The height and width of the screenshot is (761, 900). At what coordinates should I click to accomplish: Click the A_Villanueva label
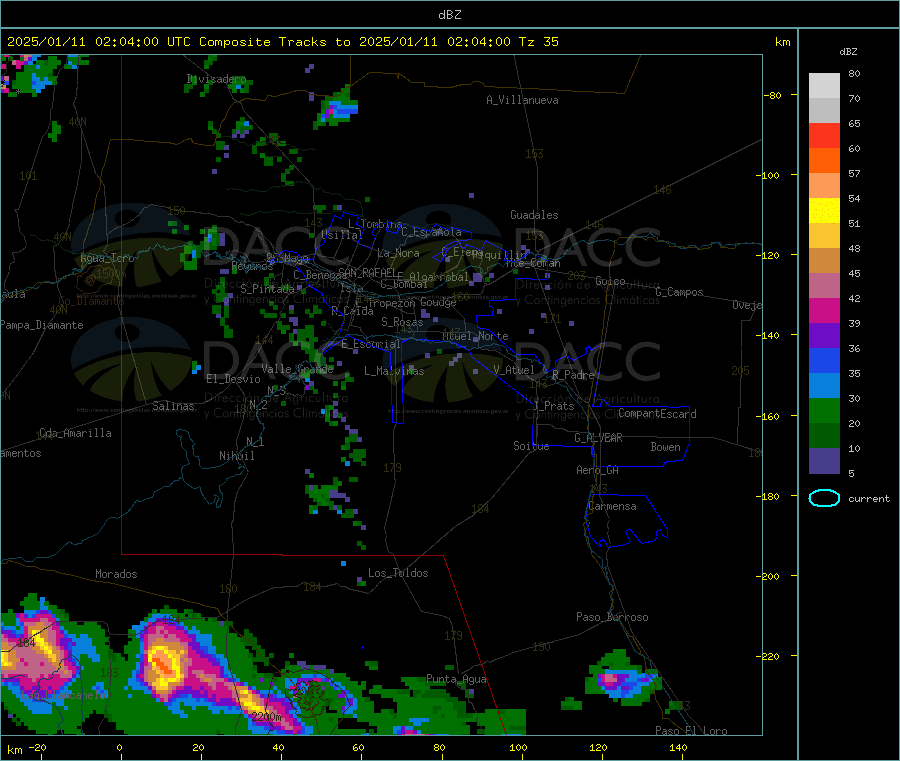pos(522,100)
